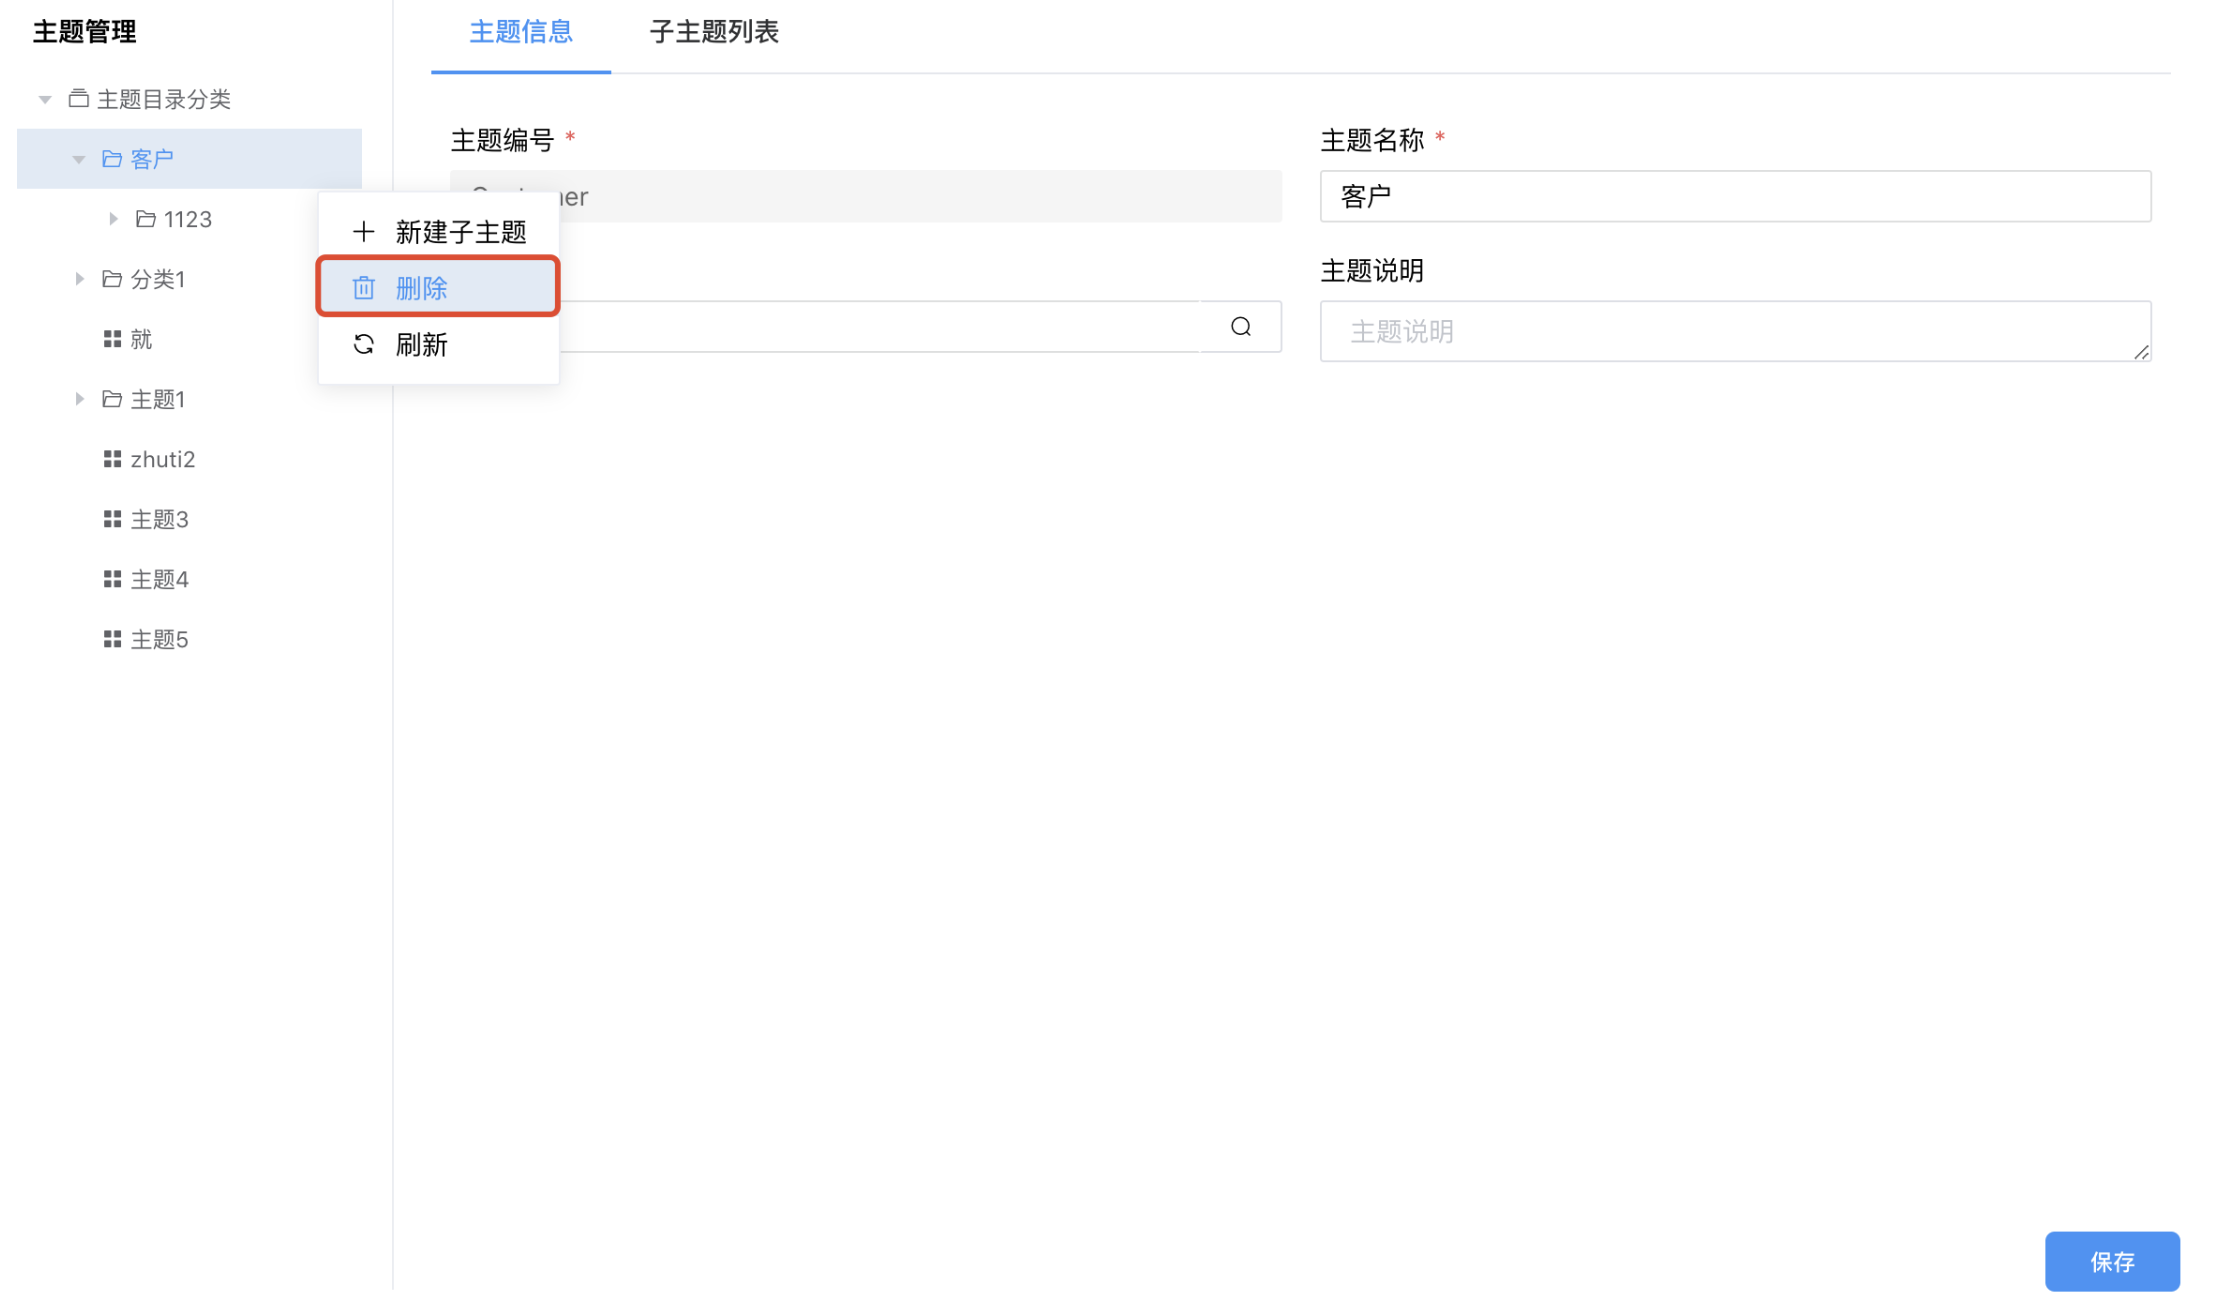2240x1312 pixels.
Task: Click the plus icon for 新建子主题
Action: tap(363, 232)
